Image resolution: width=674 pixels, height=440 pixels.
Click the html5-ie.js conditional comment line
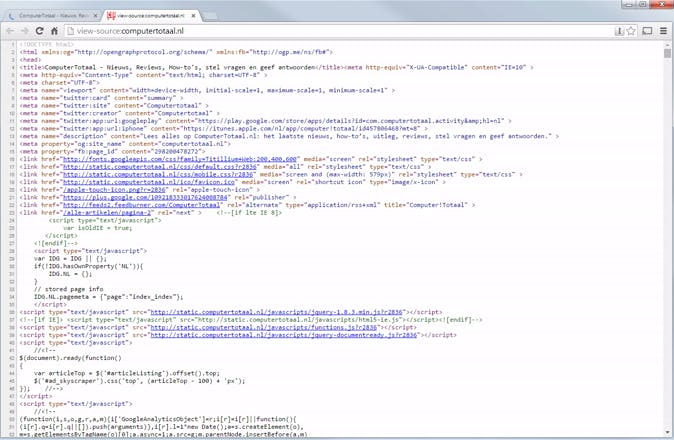pos(251,320)
